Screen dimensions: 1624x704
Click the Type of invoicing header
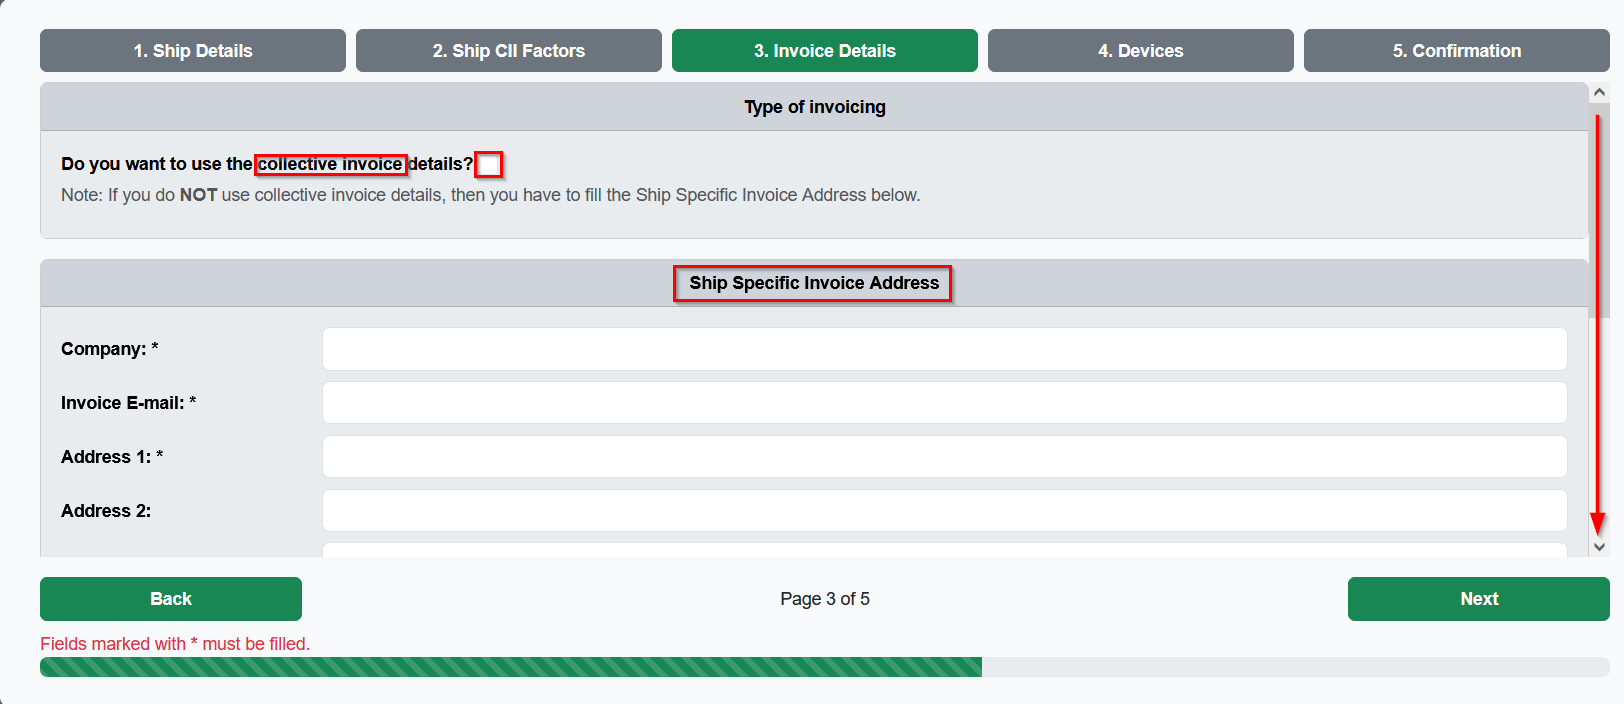point(814,107)
